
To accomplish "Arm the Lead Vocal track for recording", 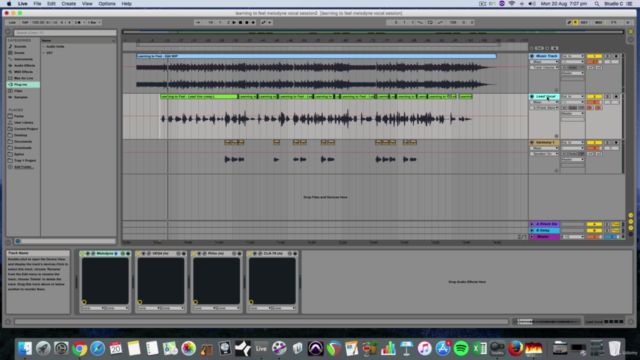I will point(616,97).
